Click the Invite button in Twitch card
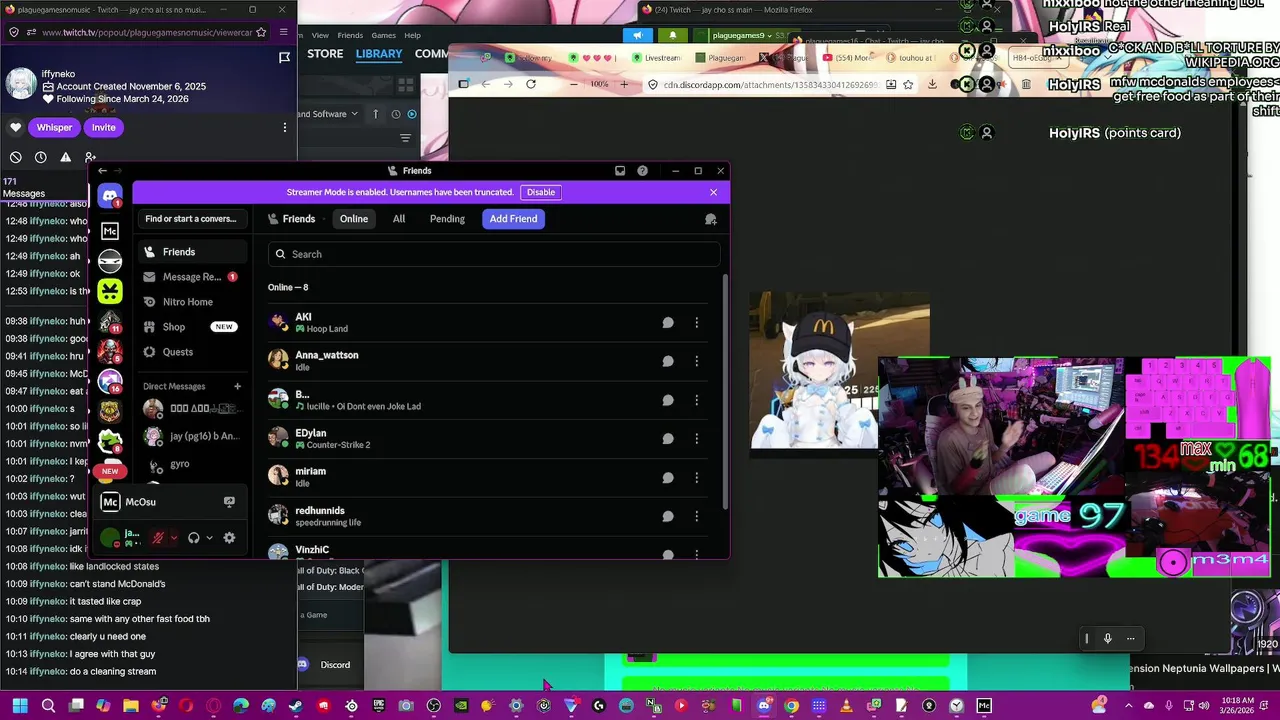Image resolution: width=1280 pixels, height=720 pixels. tap(104, 128)
